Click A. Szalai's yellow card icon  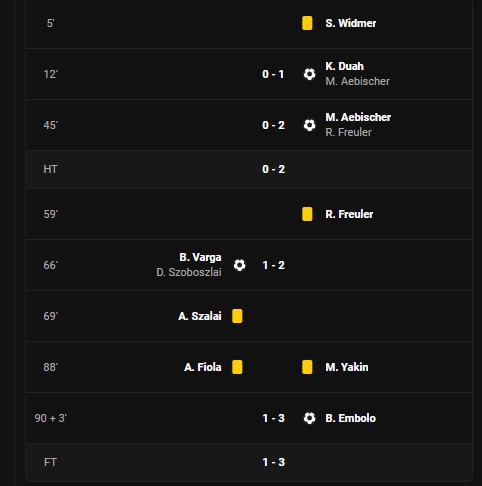pos(237,316)
